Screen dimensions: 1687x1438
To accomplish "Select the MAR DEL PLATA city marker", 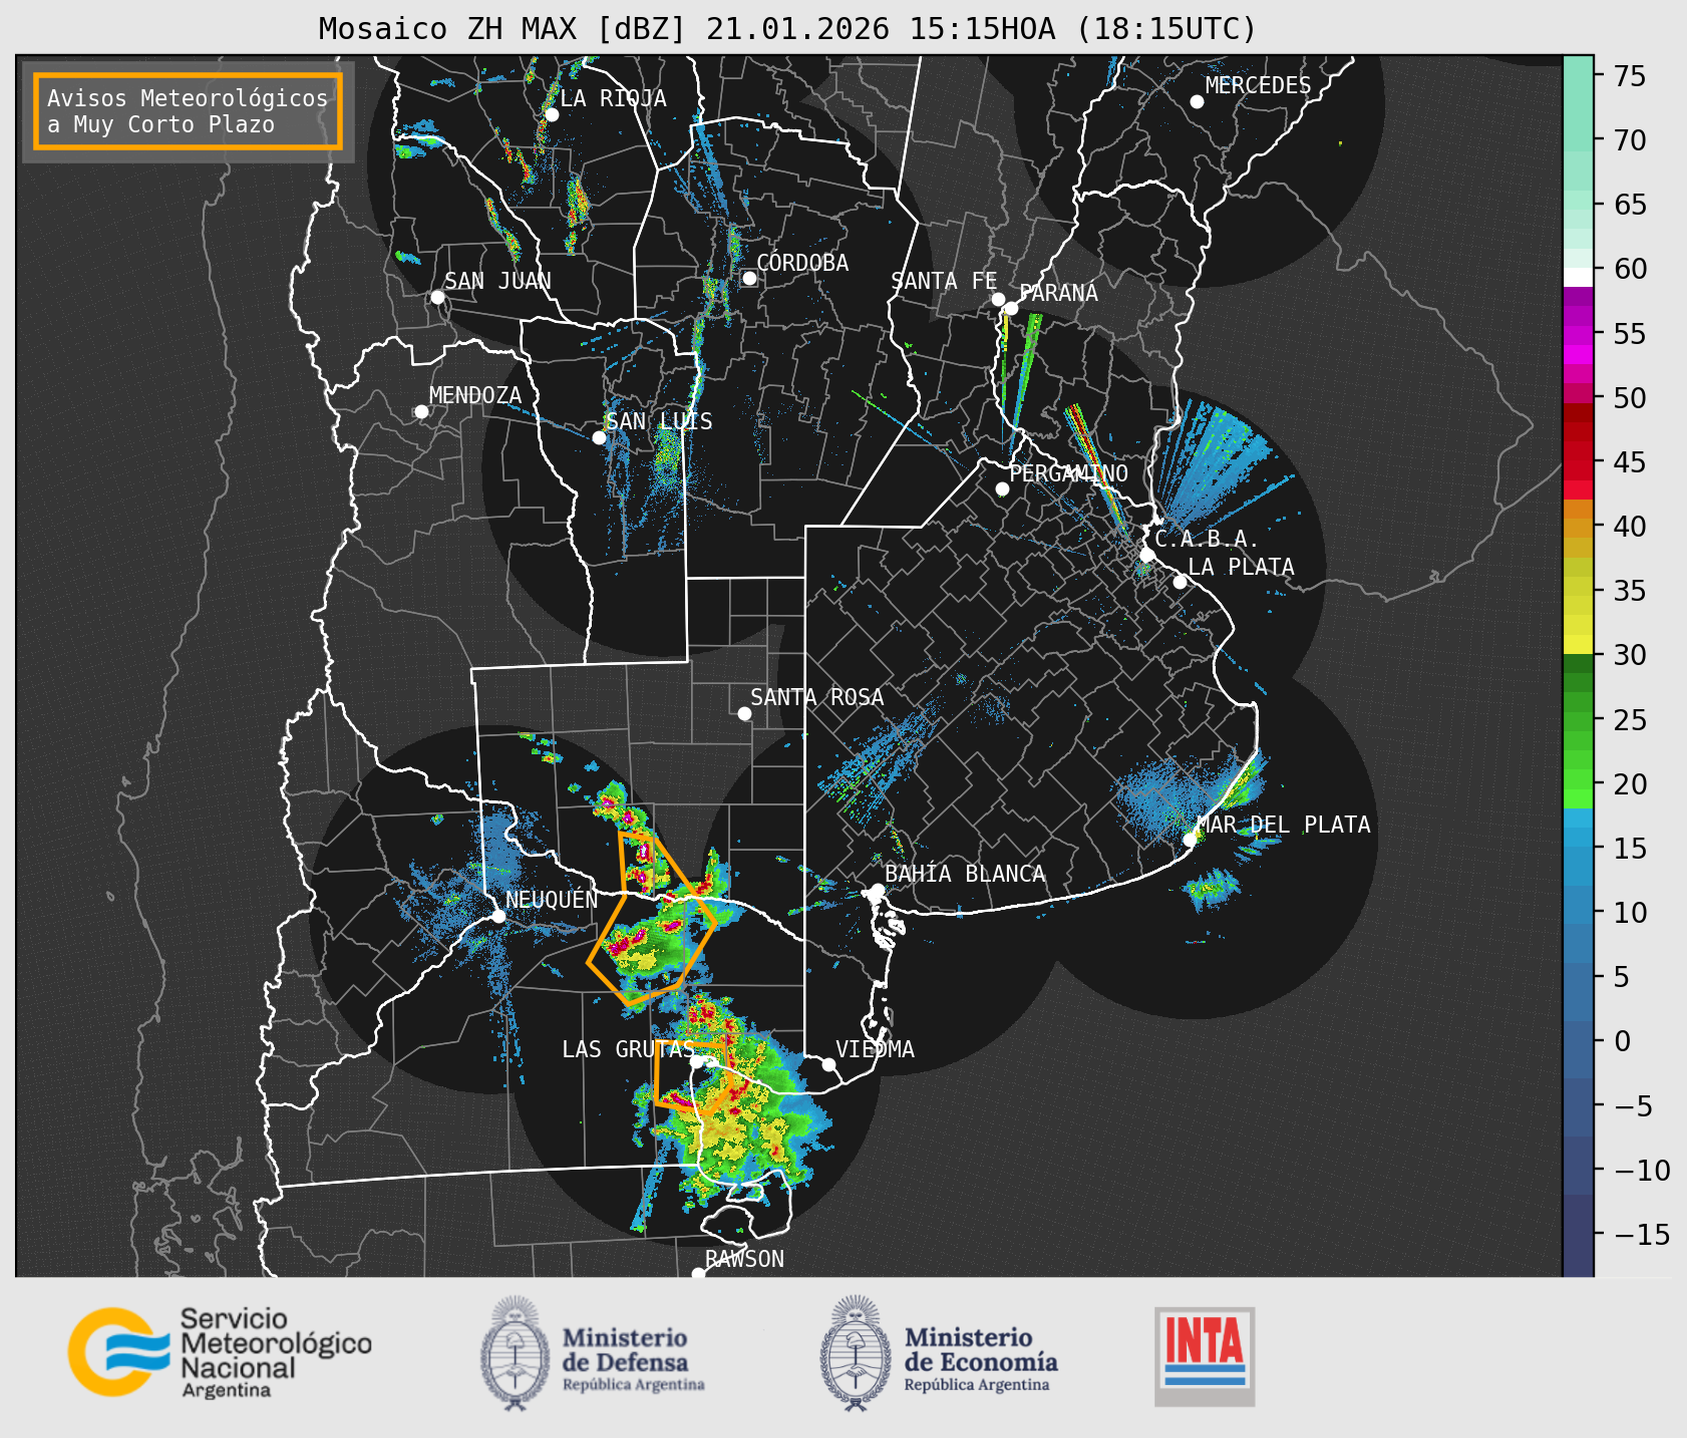I will [x=1189, y=839].
